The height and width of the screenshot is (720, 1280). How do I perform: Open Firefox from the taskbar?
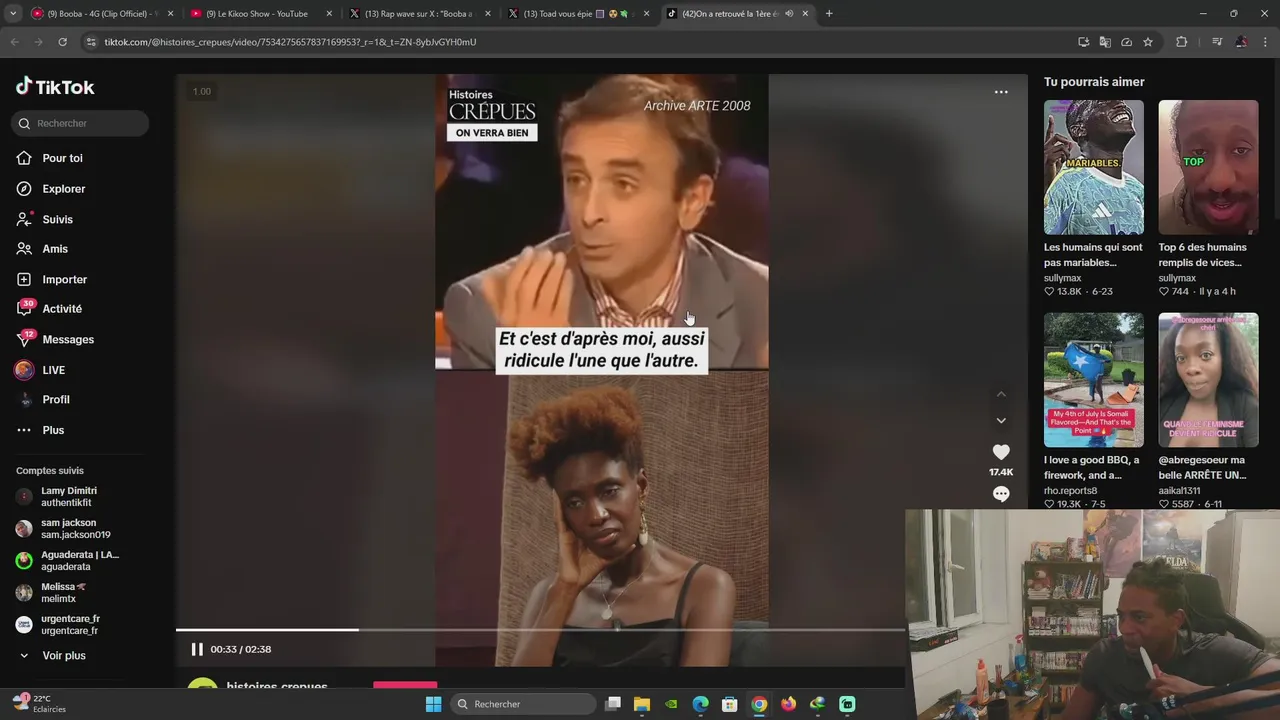click(x=788, y=704)
